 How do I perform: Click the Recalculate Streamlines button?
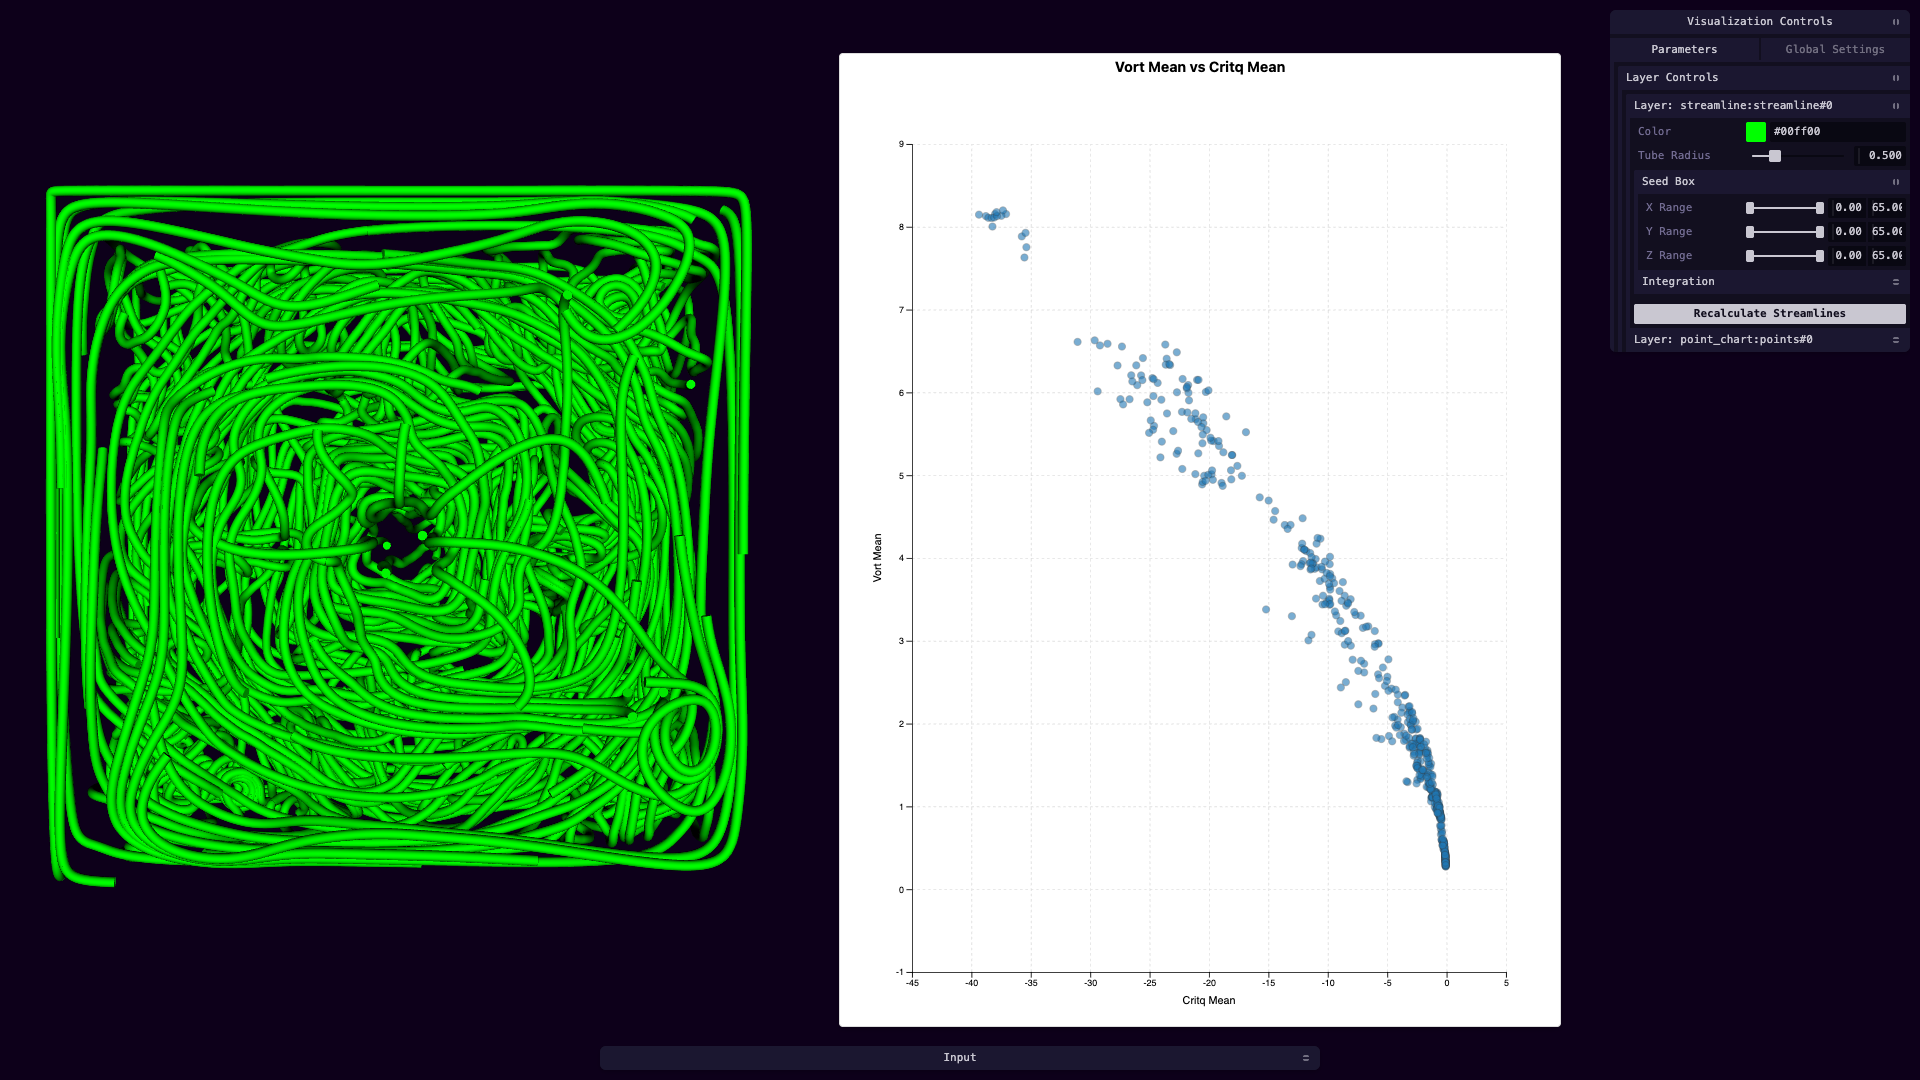(x=1769, y=314)
